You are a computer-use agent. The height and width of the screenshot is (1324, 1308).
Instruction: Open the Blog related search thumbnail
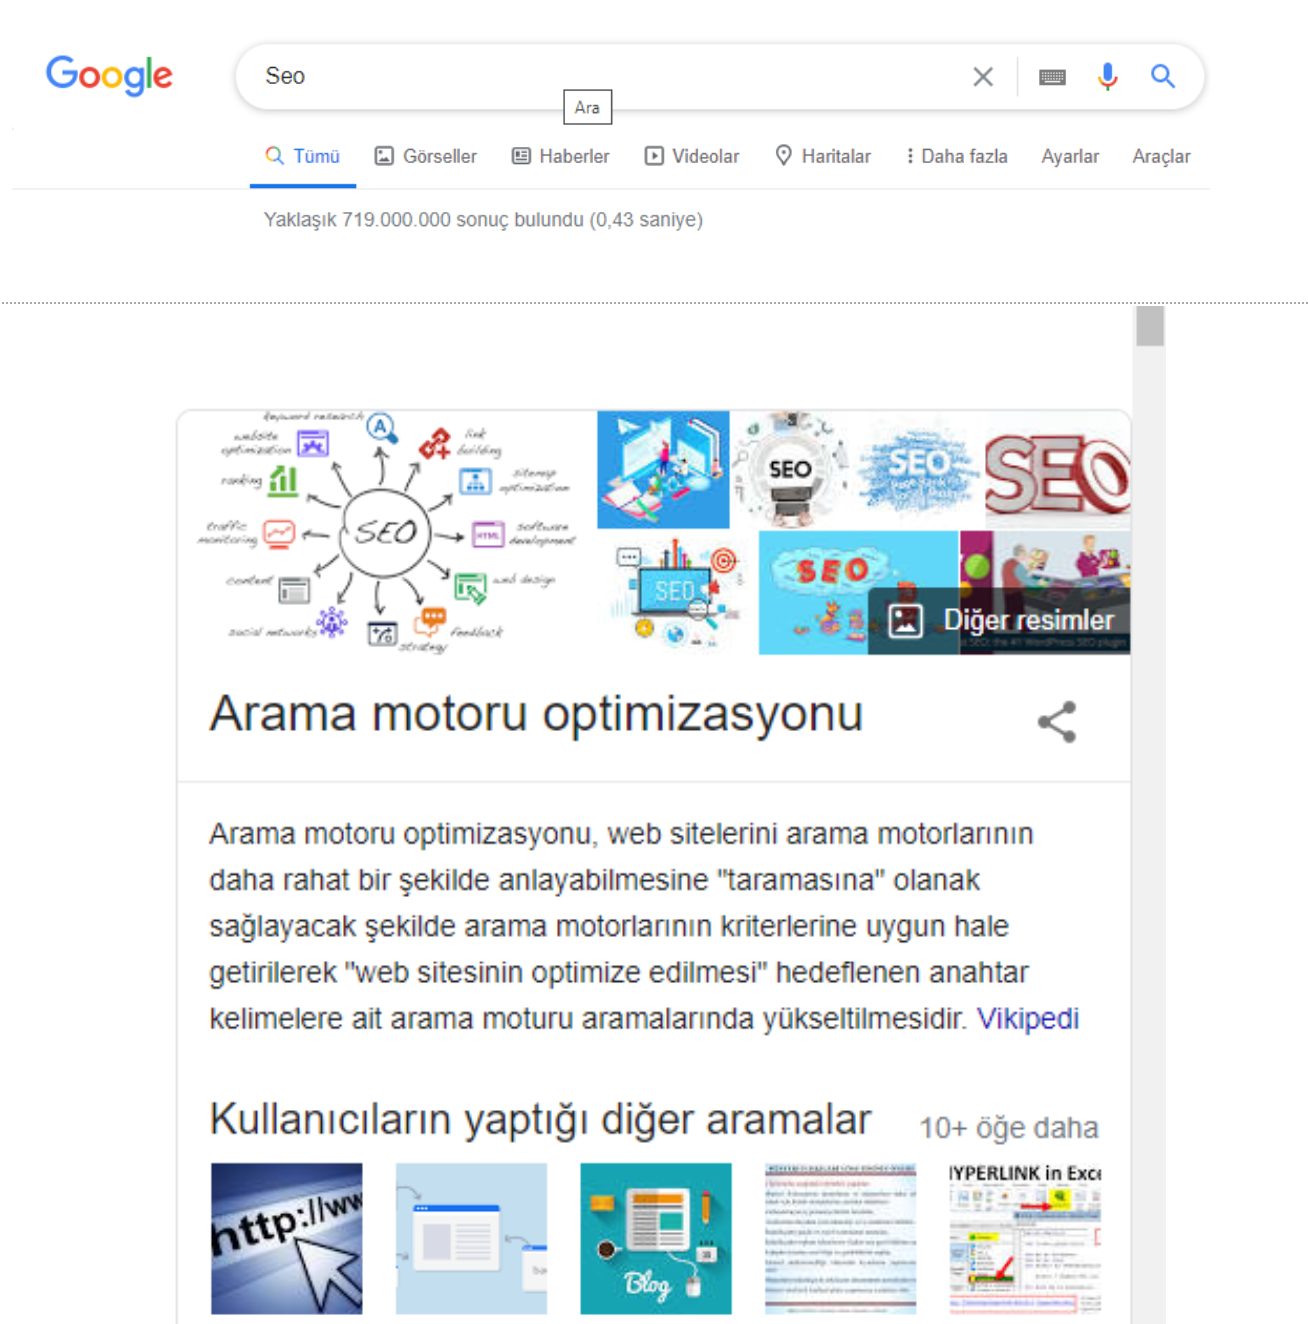click(x=656, y=1238)
